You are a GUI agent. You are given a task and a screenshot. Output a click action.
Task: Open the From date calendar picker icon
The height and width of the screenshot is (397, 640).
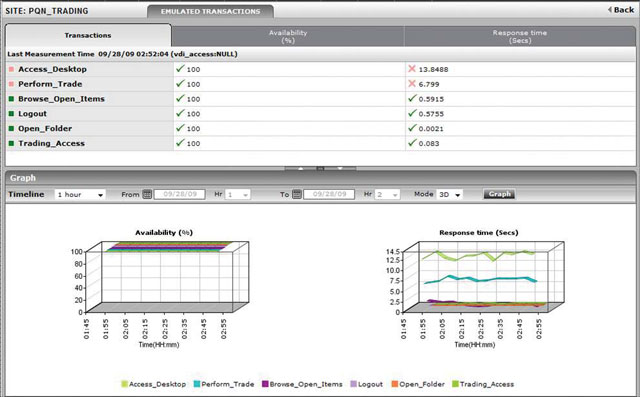click(x=147, y=194)
